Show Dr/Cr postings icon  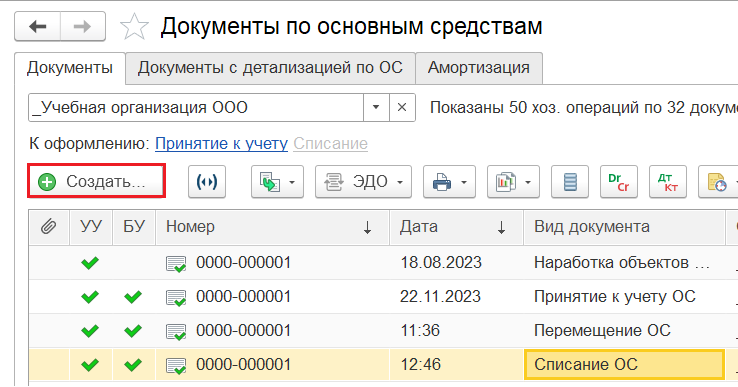tap(619, 181)
